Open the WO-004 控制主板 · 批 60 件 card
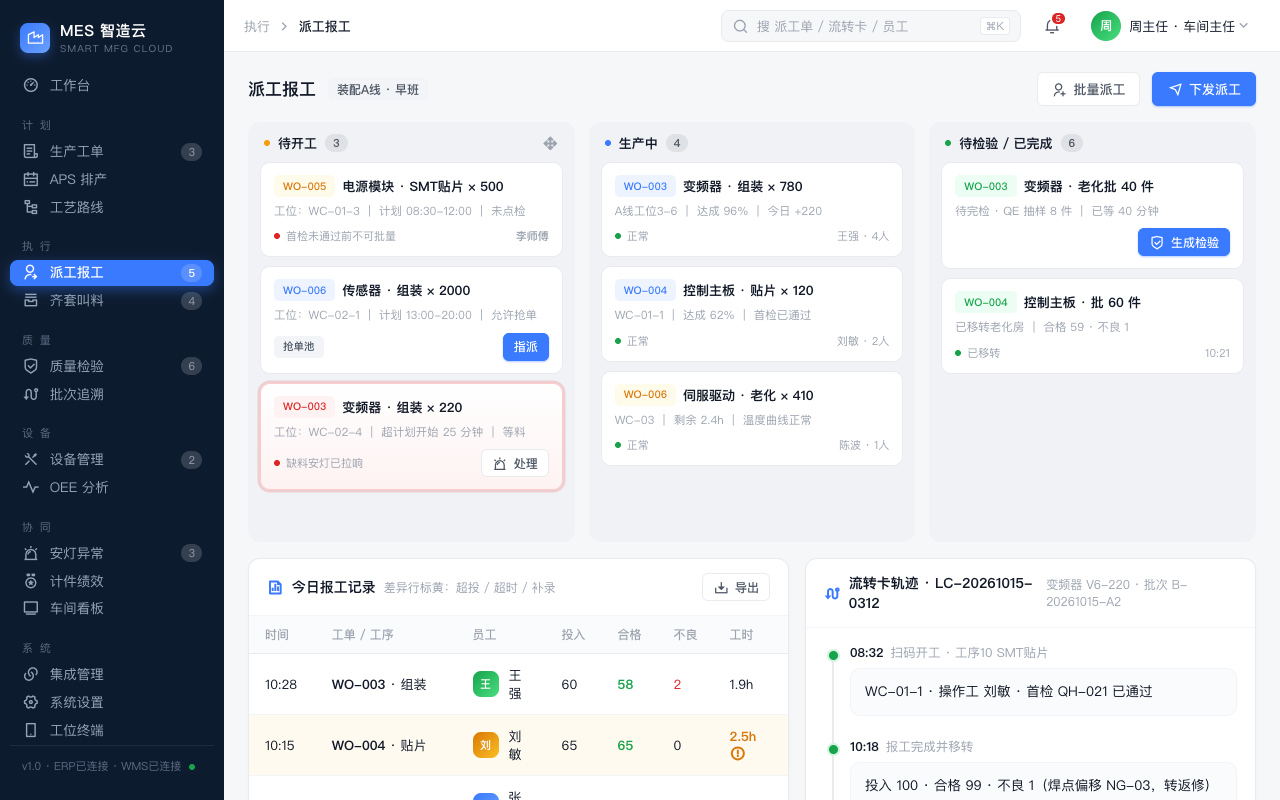The height and width of the screenshot is (800, 1280). point(1092,326)
